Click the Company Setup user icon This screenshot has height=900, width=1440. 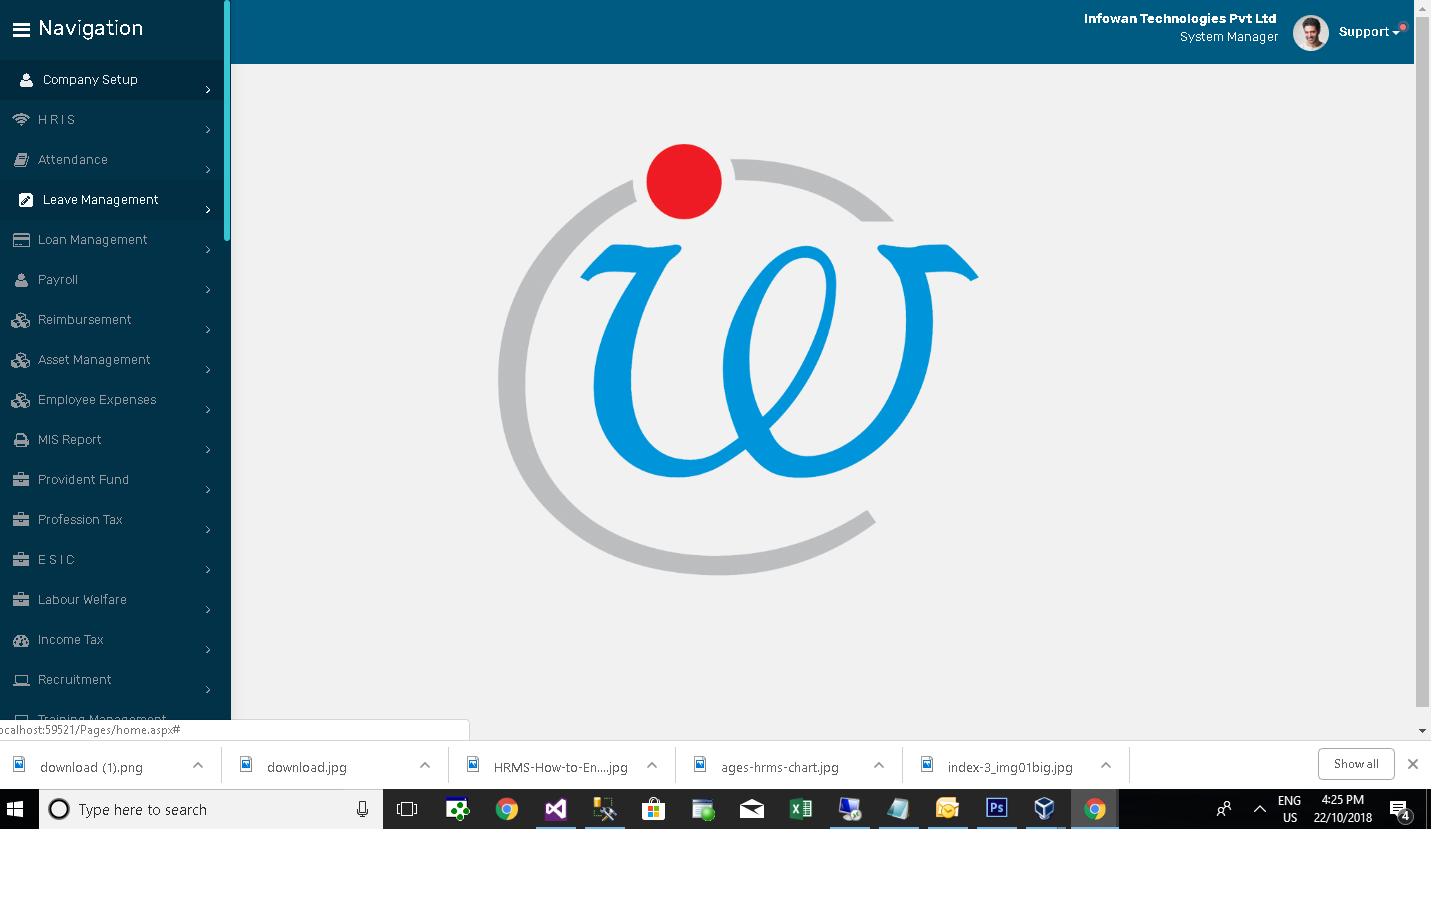[26, 80]
